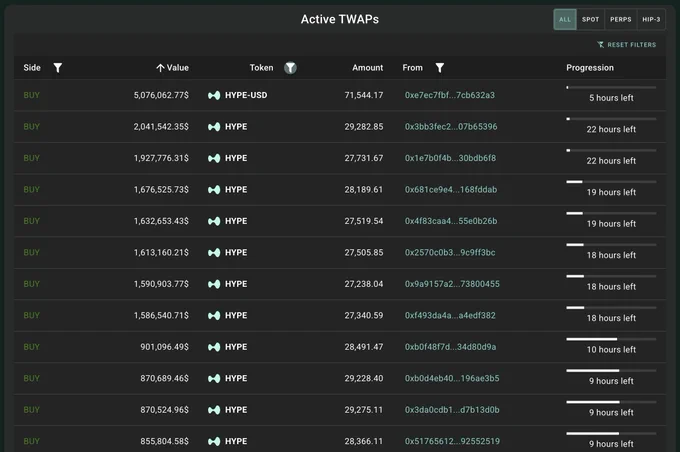
Task: Open address 0xb0d4eb40...196ae3b5
Action: [x=452, y=378]
